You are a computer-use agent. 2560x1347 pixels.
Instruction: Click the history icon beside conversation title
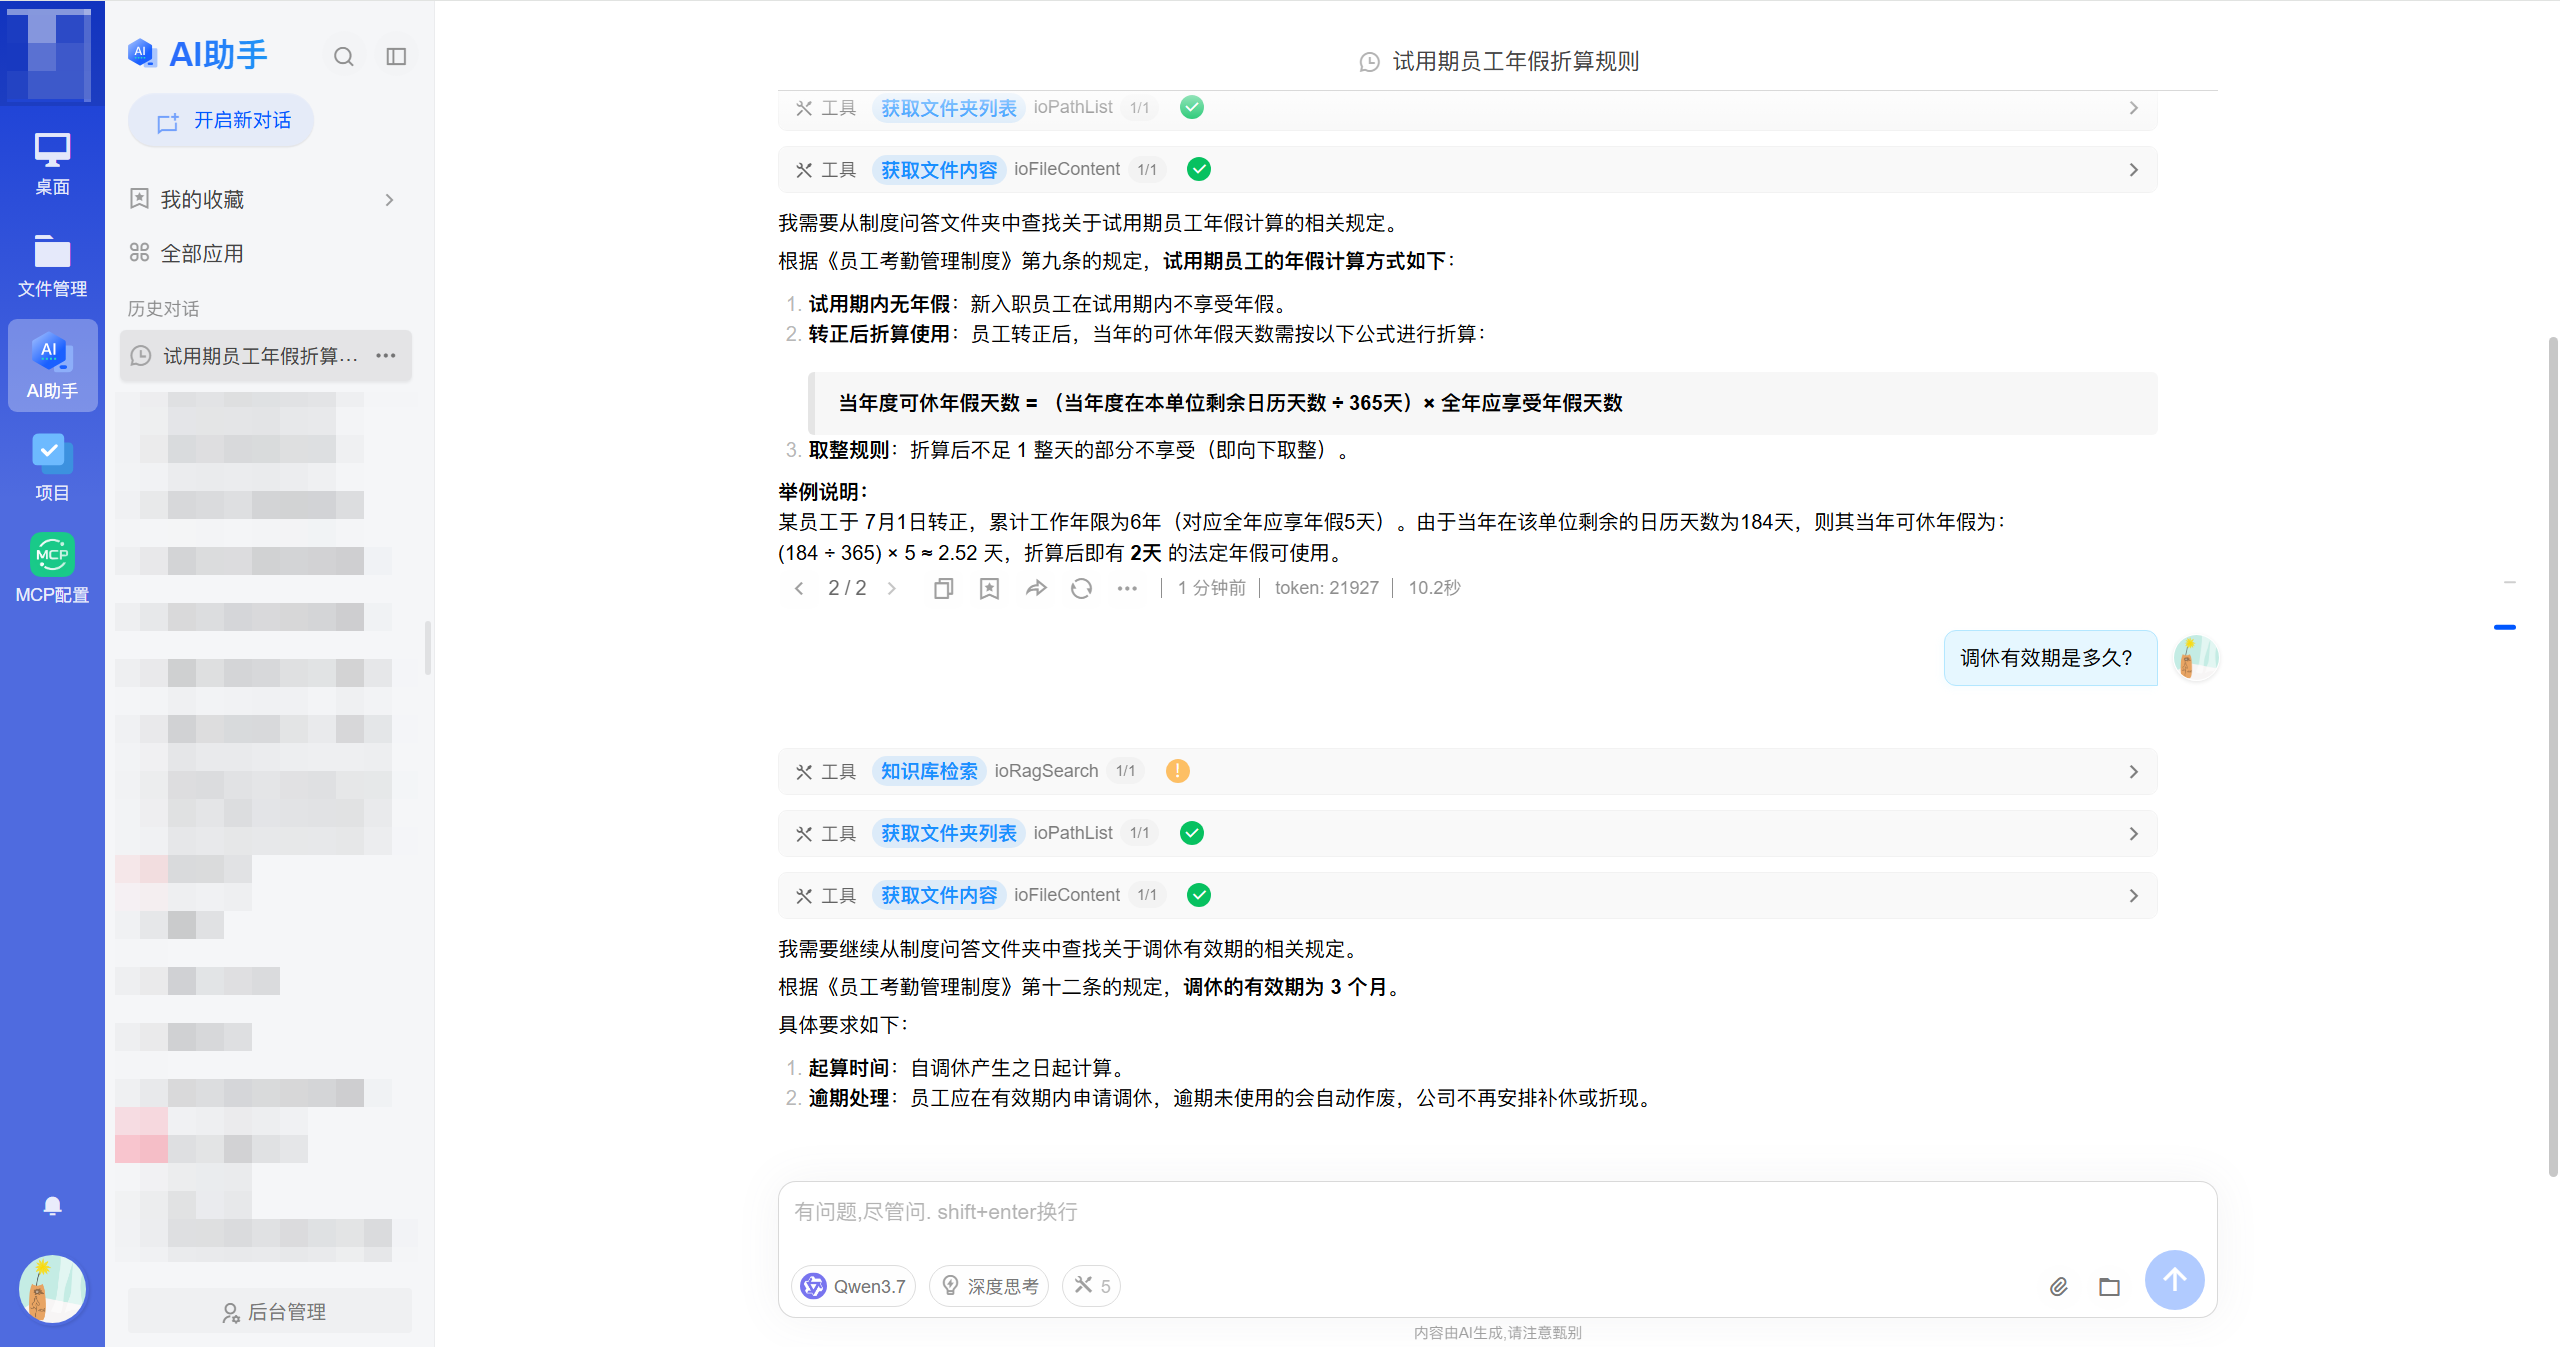coord(1369,62)
